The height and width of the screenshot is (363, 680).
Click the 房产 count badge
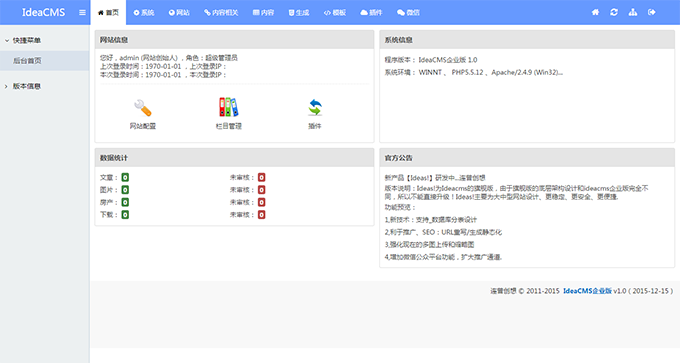pos(125,202)
